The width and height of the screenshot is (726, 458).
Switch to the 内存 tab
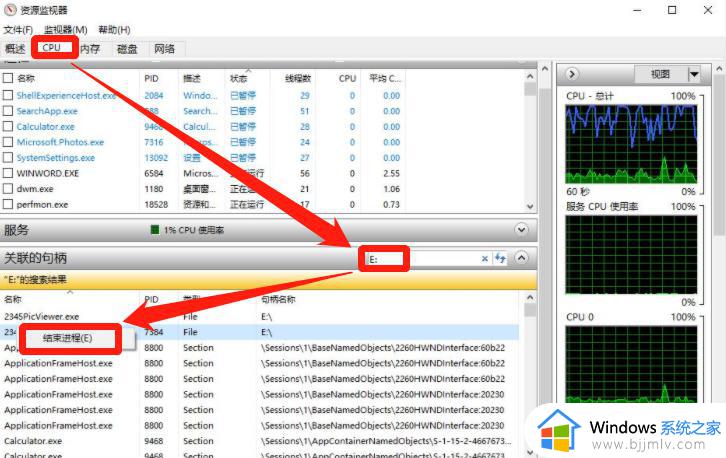90,49
